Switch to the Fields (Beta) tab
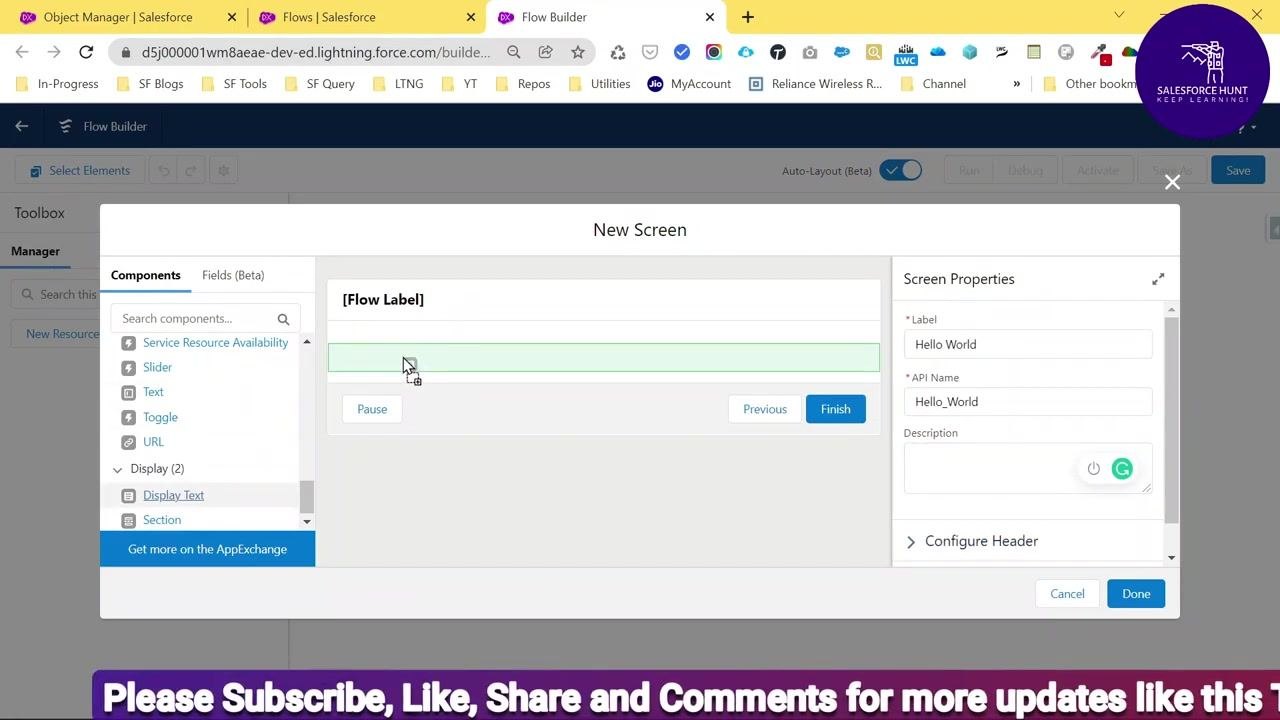The width and height of the screenshot is (1280, 720). click(233, 275)
